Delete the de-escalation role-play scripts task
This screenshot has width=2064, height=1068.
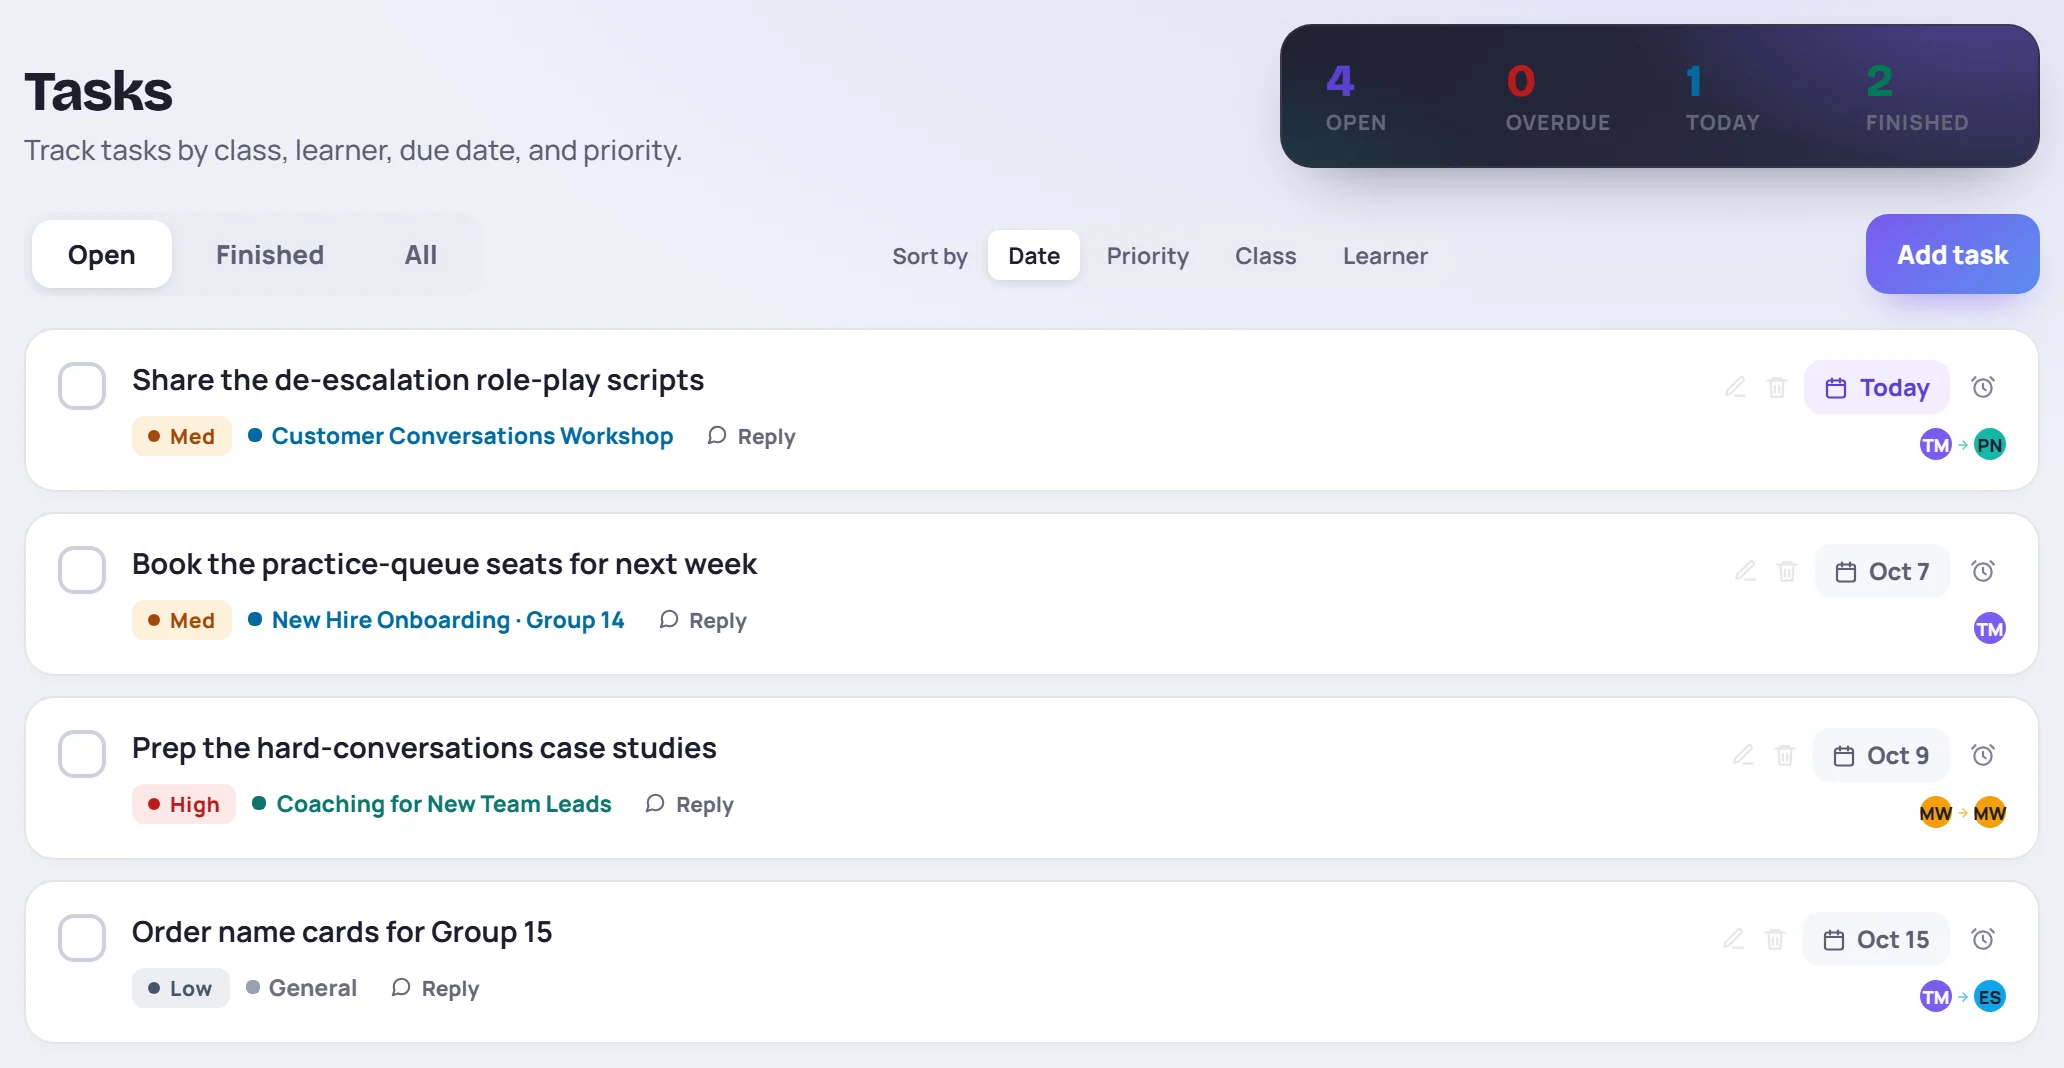[x=1777, y=387]
